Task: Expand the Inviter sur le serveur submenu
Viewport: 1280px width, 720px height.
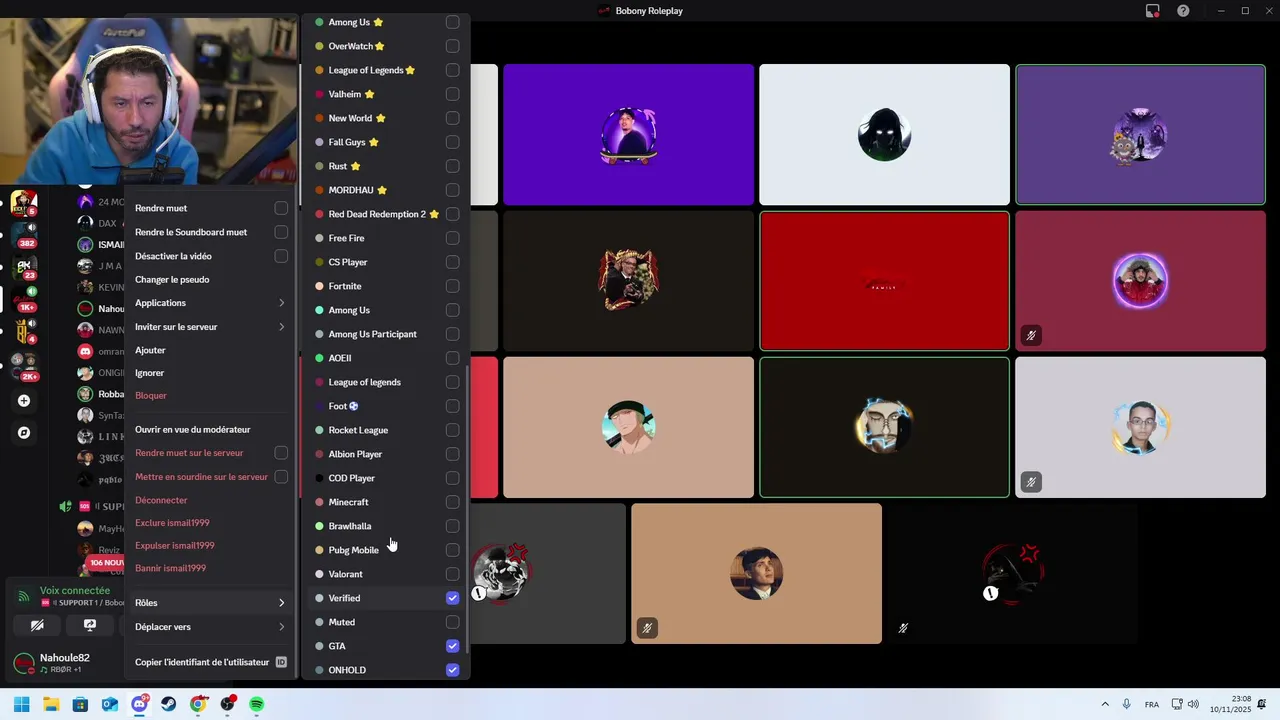Action: click(211, 327)
